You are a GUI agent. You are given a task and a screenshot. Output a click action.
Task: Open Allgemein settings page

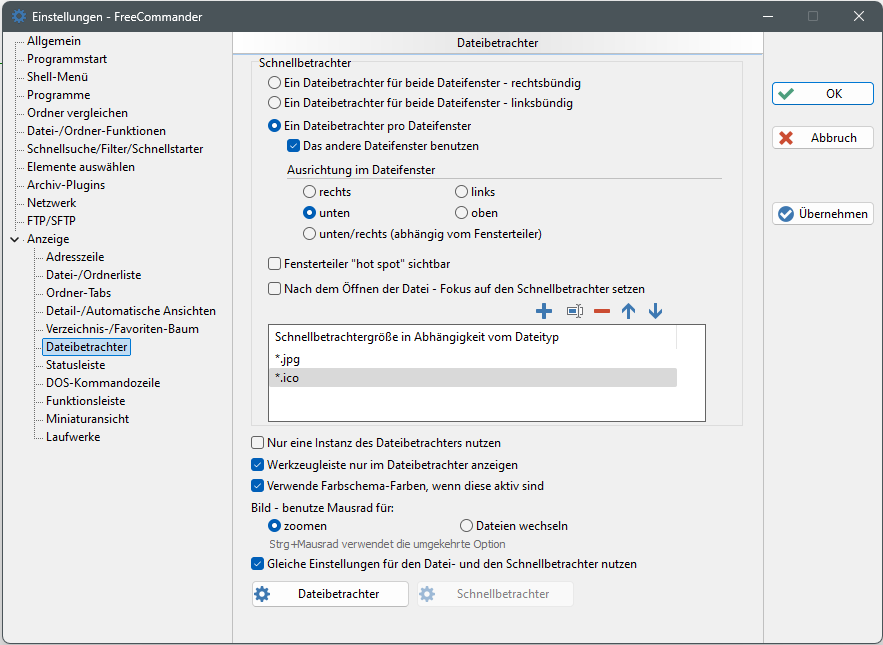click(53, 41)
